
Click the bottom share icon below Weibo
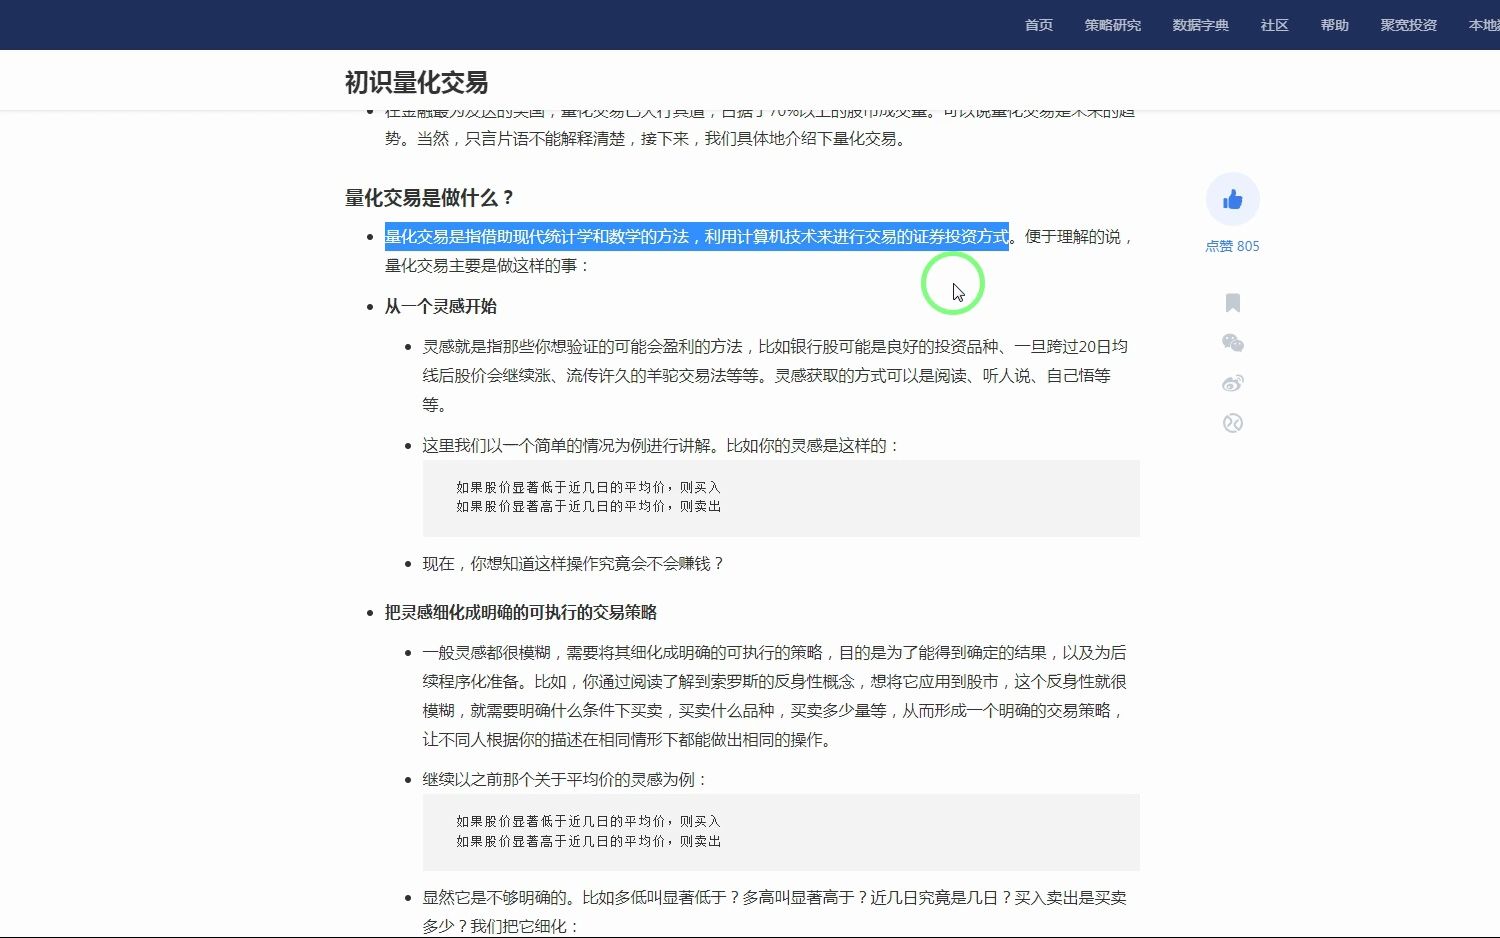pyautogui.click(x=1232, y=423)
